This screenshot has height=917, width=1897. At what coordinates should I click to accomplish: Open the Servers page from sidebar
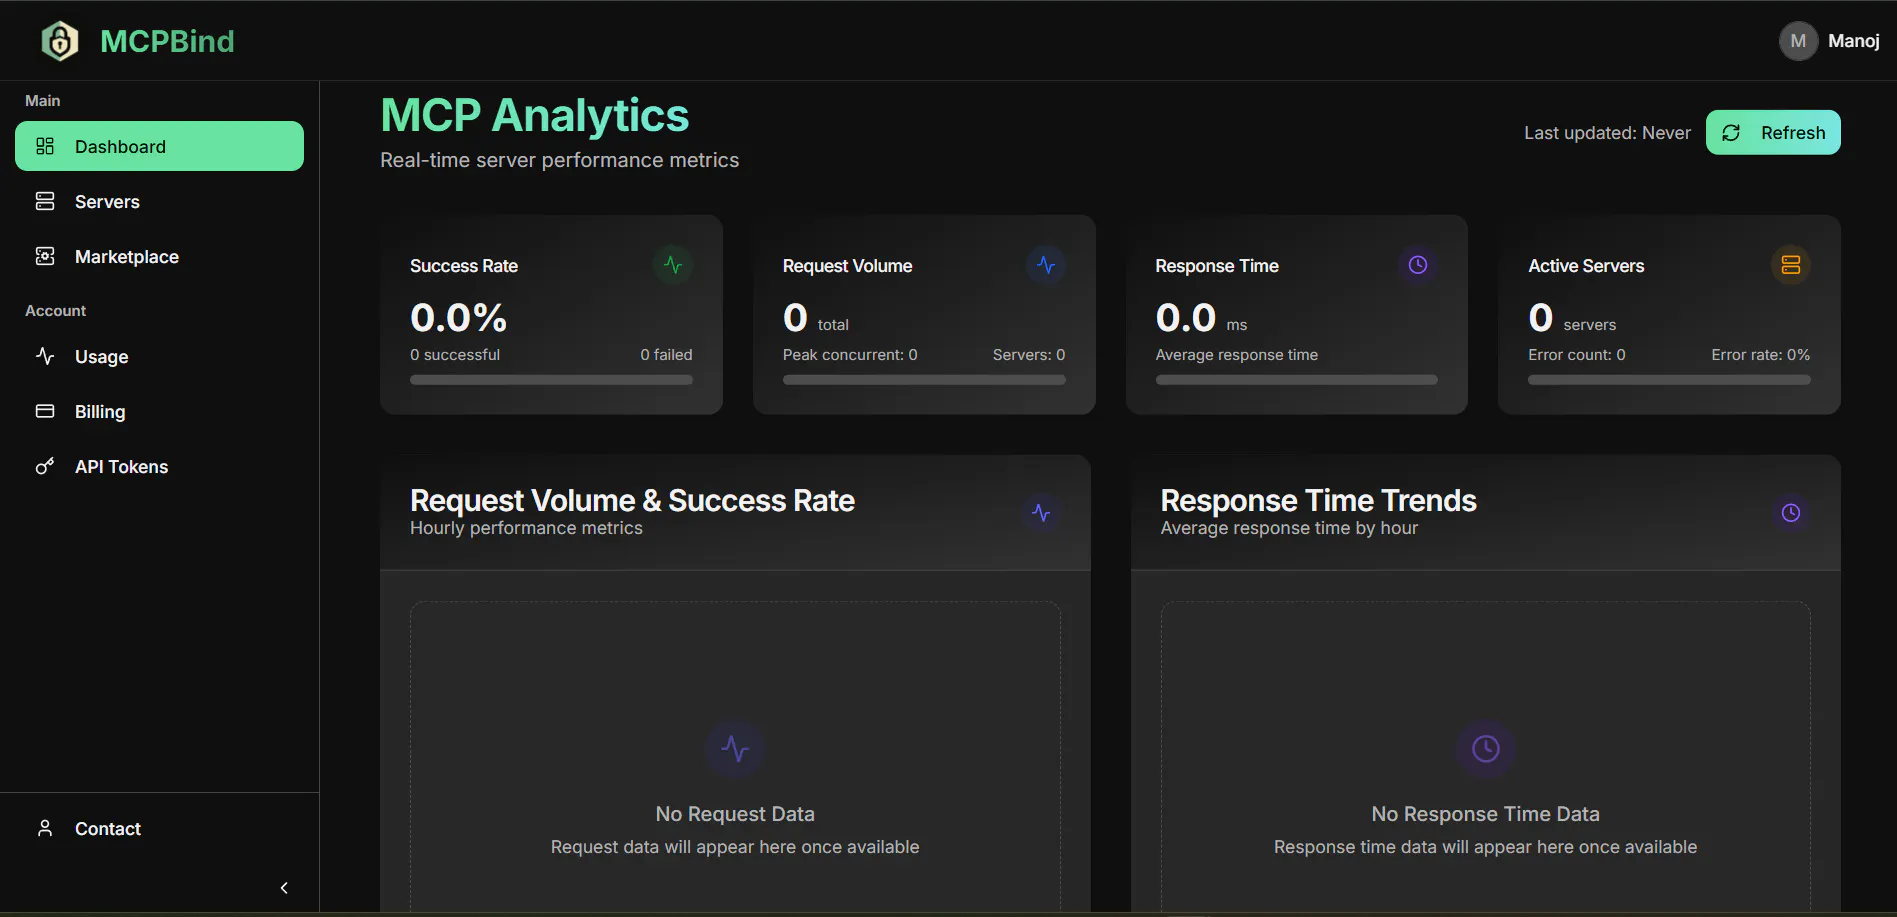point(159,201)
